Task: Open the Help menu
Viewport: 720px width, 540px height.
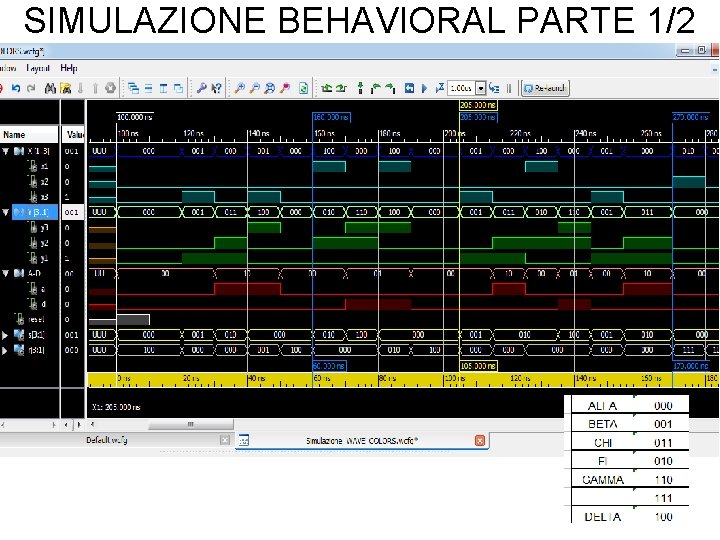Action: [69, 68]
